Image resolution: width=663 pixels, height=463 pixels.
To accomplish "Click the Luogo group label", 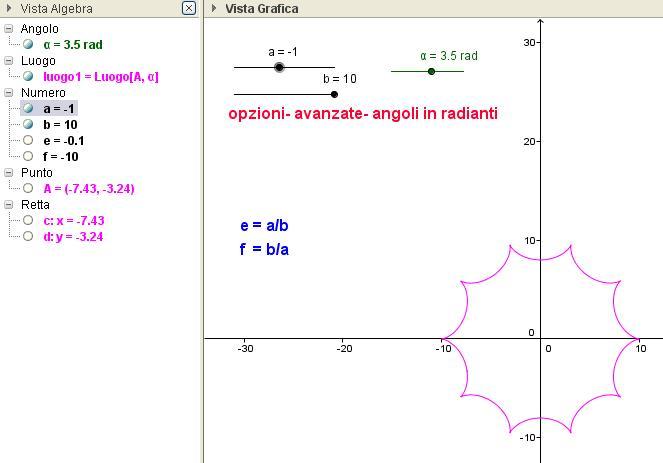I will (x=38, y=61).
